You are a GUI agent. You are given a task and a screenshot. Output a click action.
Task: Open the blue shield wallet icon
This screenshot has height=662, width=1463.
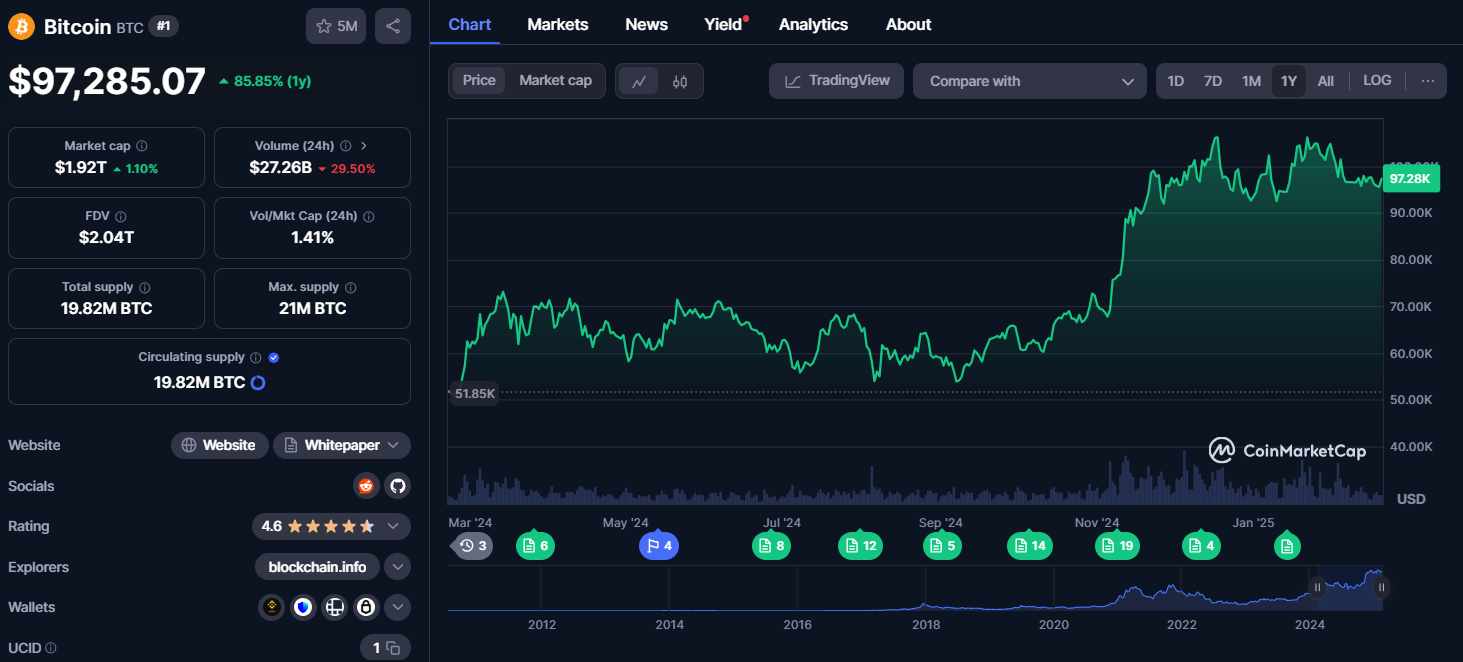pyautogui.click(x=303, y=607)
